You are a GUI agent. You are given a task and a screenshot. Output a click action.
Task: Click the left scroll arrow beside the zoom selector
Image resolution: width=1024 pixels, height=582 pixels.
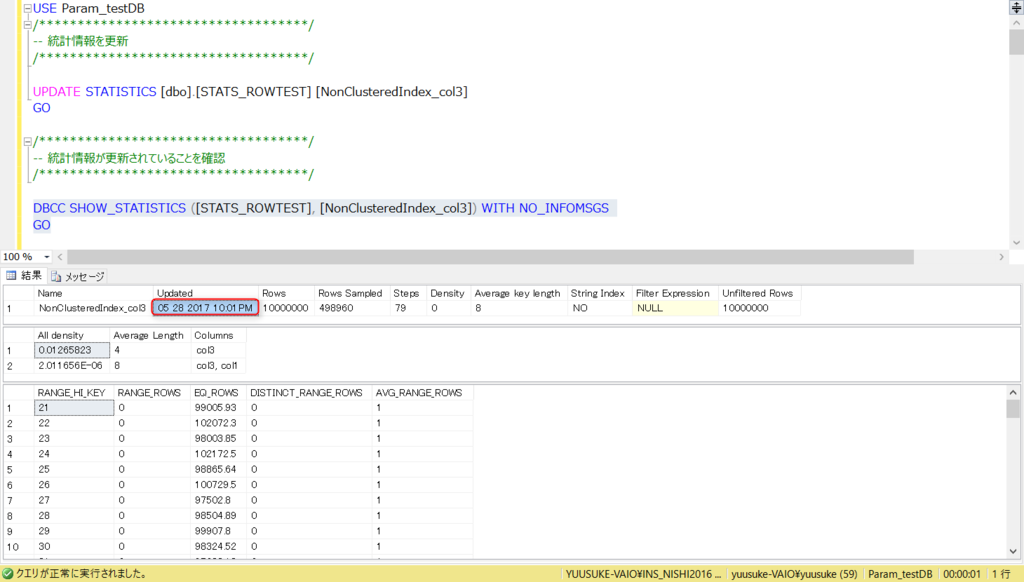(61, 257)
